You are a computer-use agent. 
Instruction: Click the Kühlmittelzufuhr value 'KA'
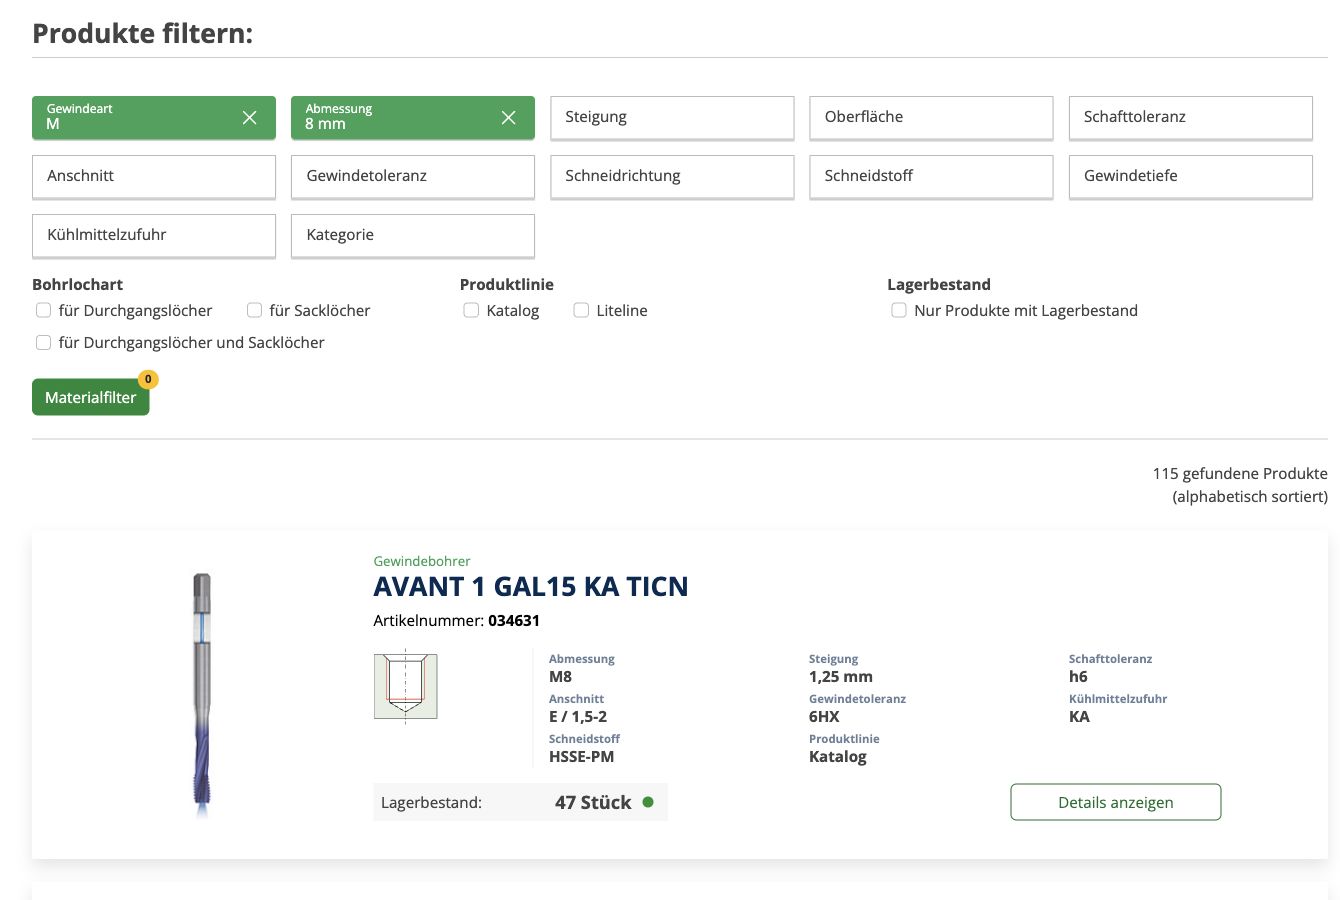click(1079, 717)
